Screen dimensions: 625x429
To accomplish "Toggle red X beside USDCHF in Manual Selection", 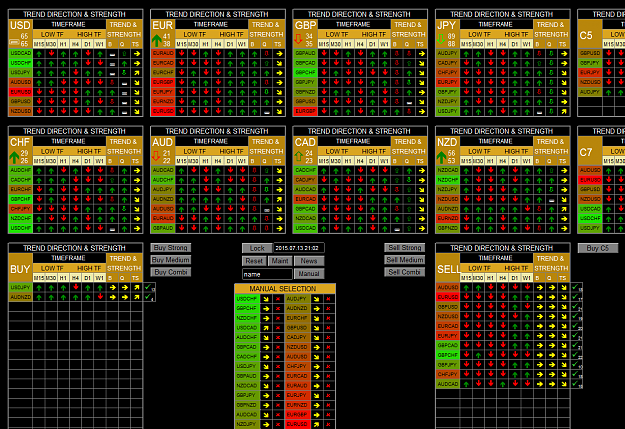I will coord(278,299).
